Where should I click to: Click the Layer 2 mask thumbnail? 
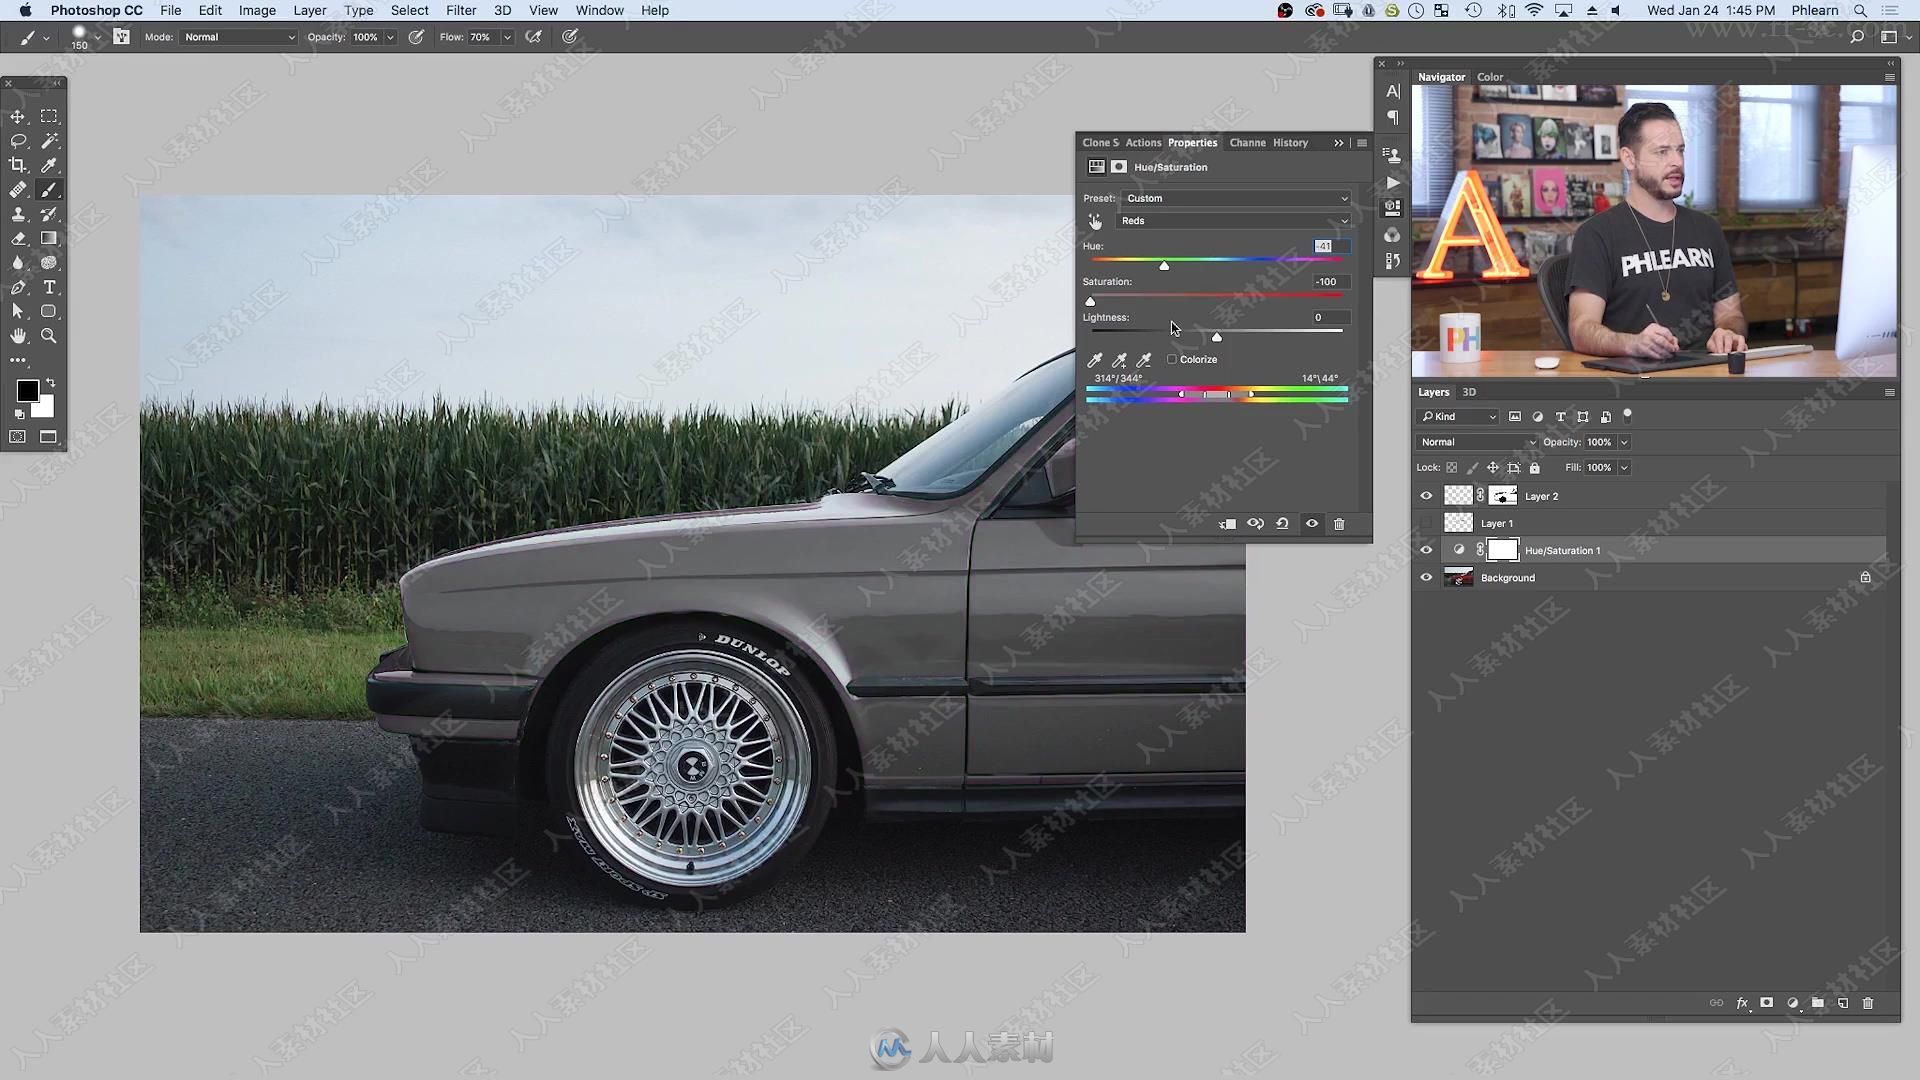[1502, 496]
